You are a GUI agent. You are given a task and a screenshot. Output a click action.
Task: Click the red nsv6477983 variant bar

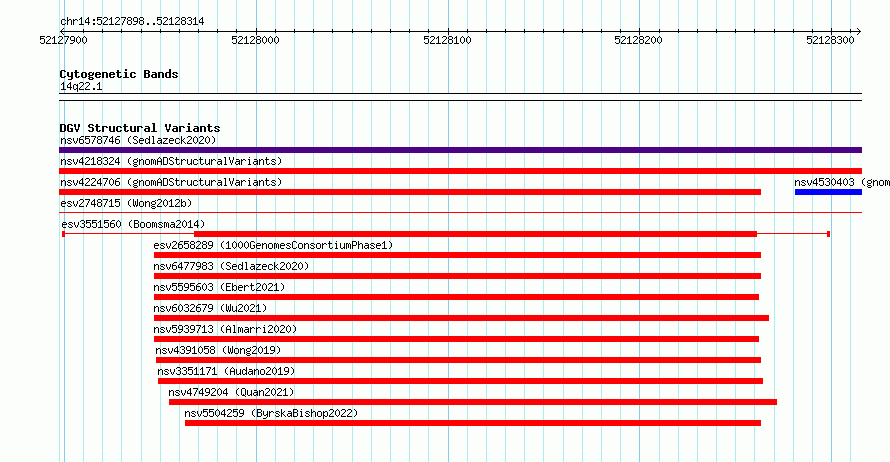(457, 276)
